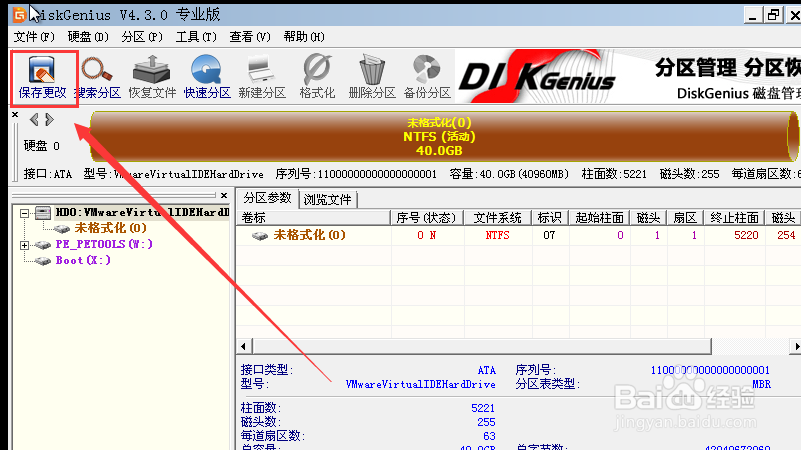
Task: Collapse the HD0 VMware disk tree node
Action: 24,213
